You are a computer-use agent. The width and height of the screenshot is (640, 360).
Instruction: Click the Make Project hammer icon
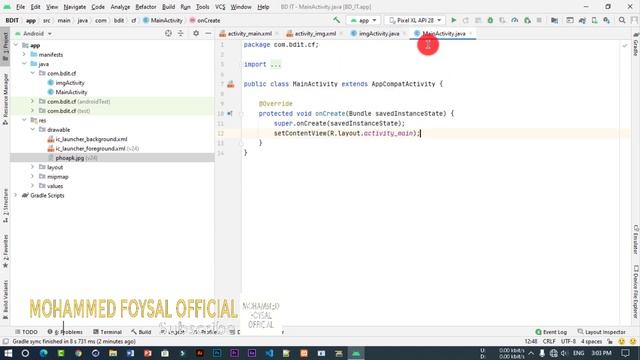(336, 20)
